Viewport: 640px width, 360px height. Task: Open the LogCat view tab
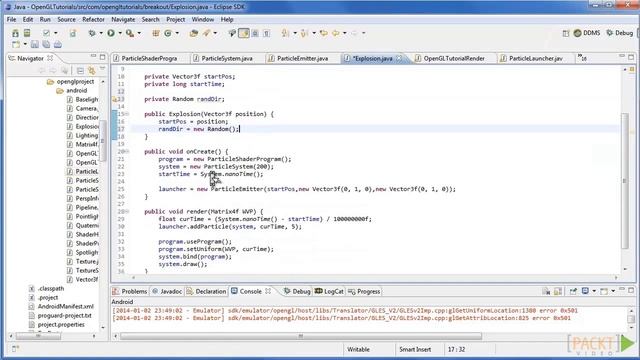click(329, 291)
